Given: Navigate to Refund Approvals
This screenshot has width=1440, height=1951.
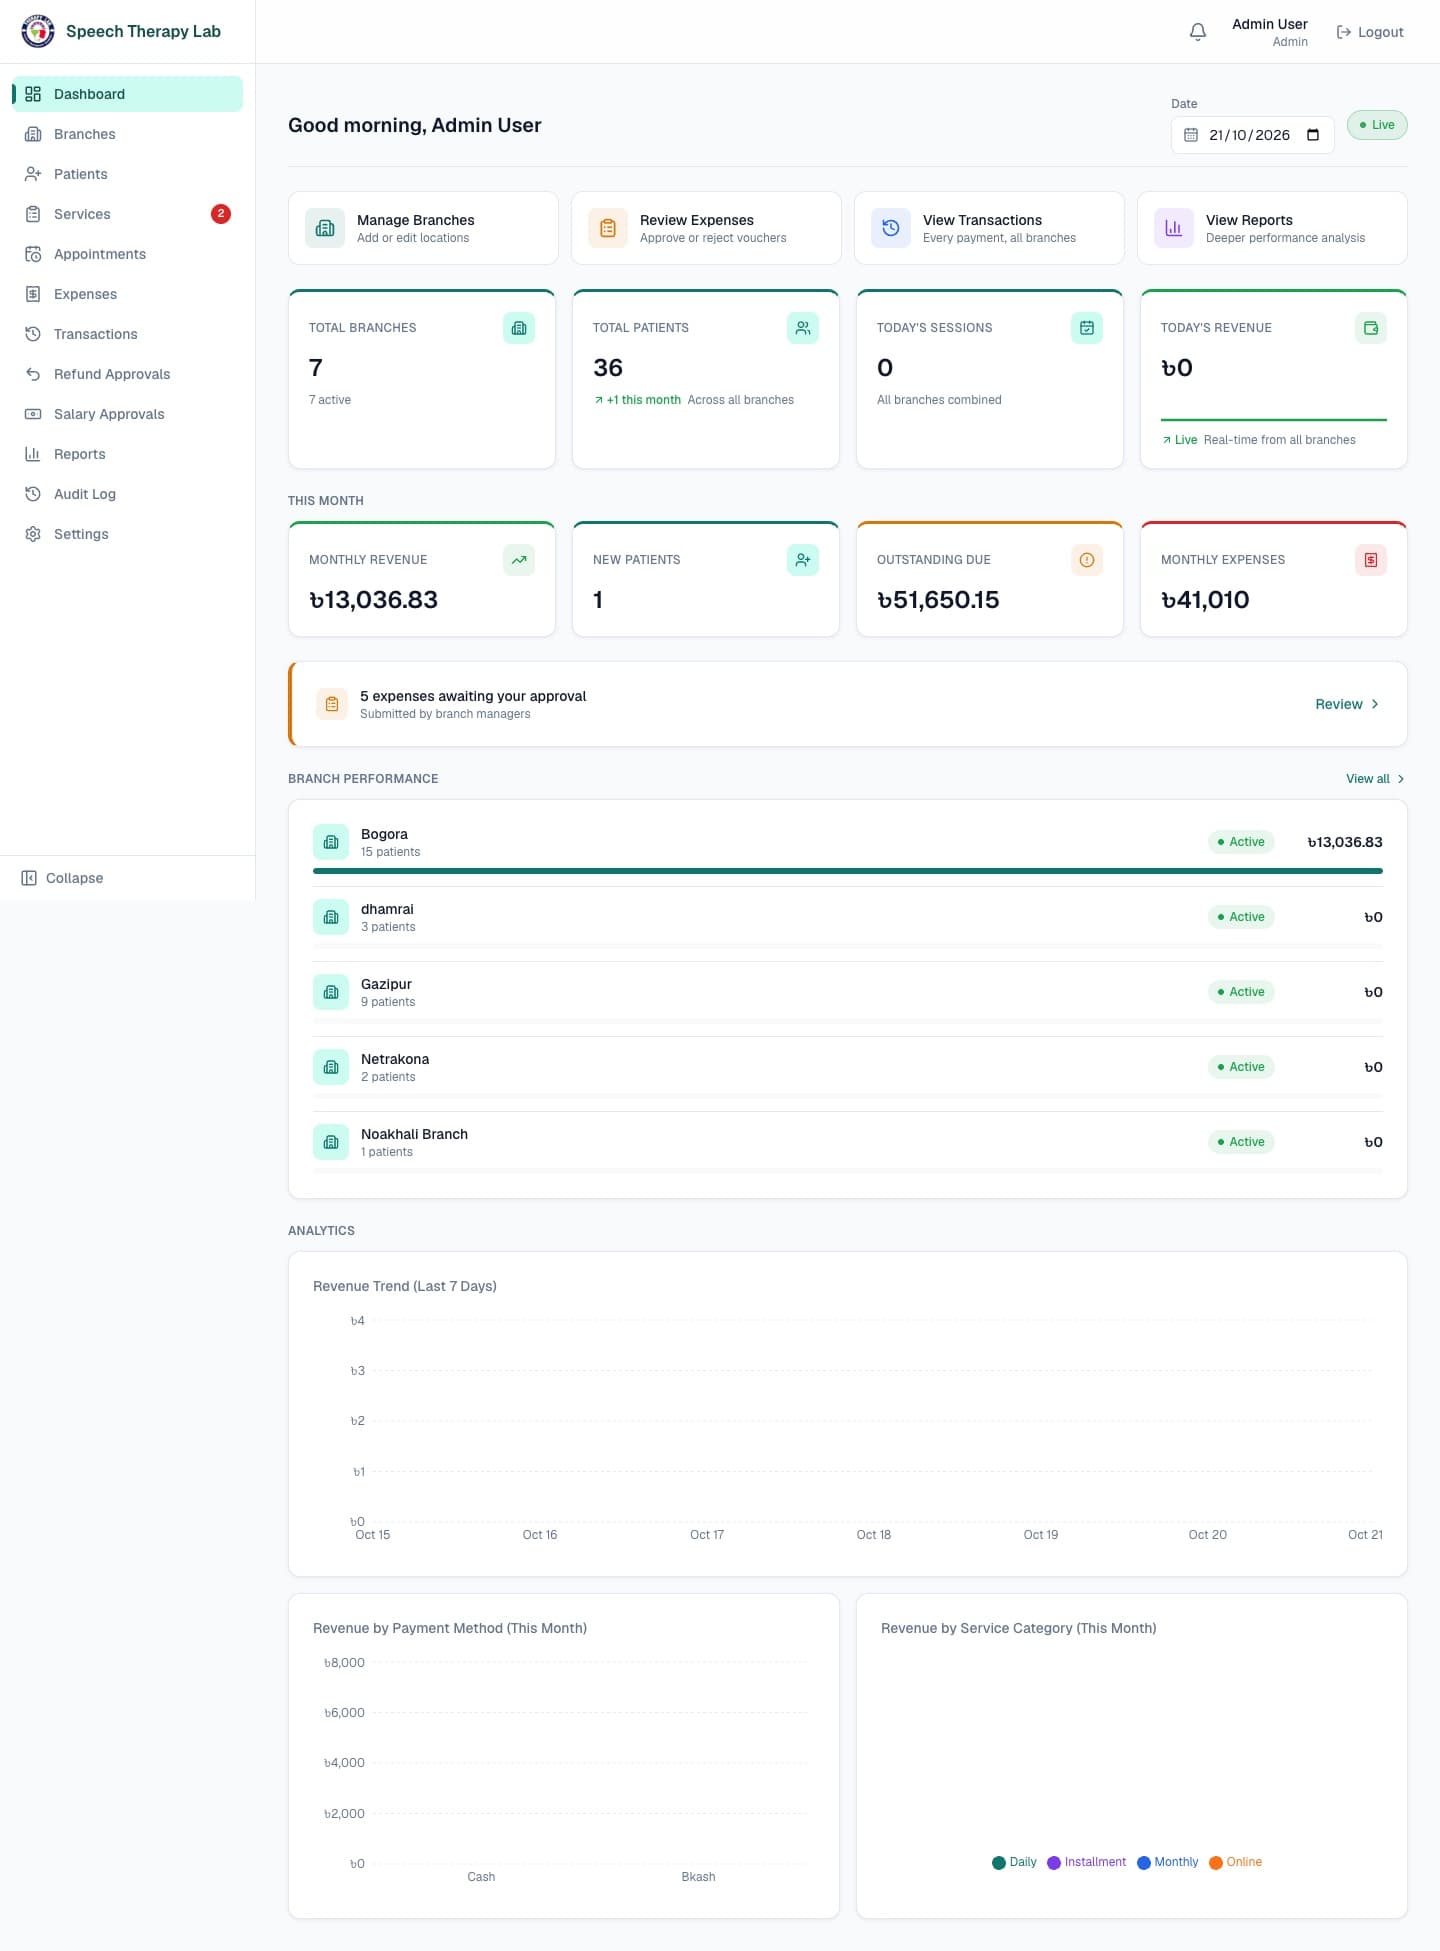Looking at the screenshot, I should pyautogui.click(x=128, y=374).
